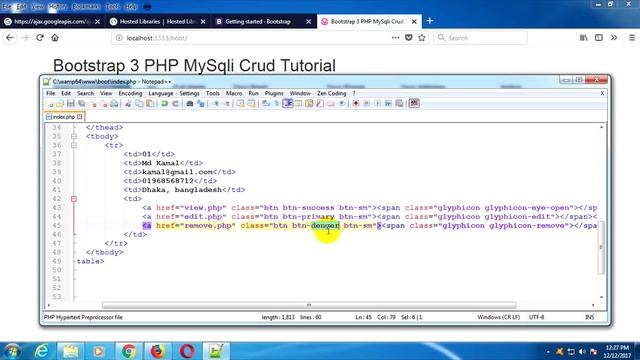
Task: Open Firefox hamburger menu
Action: [x=632, y=38]
